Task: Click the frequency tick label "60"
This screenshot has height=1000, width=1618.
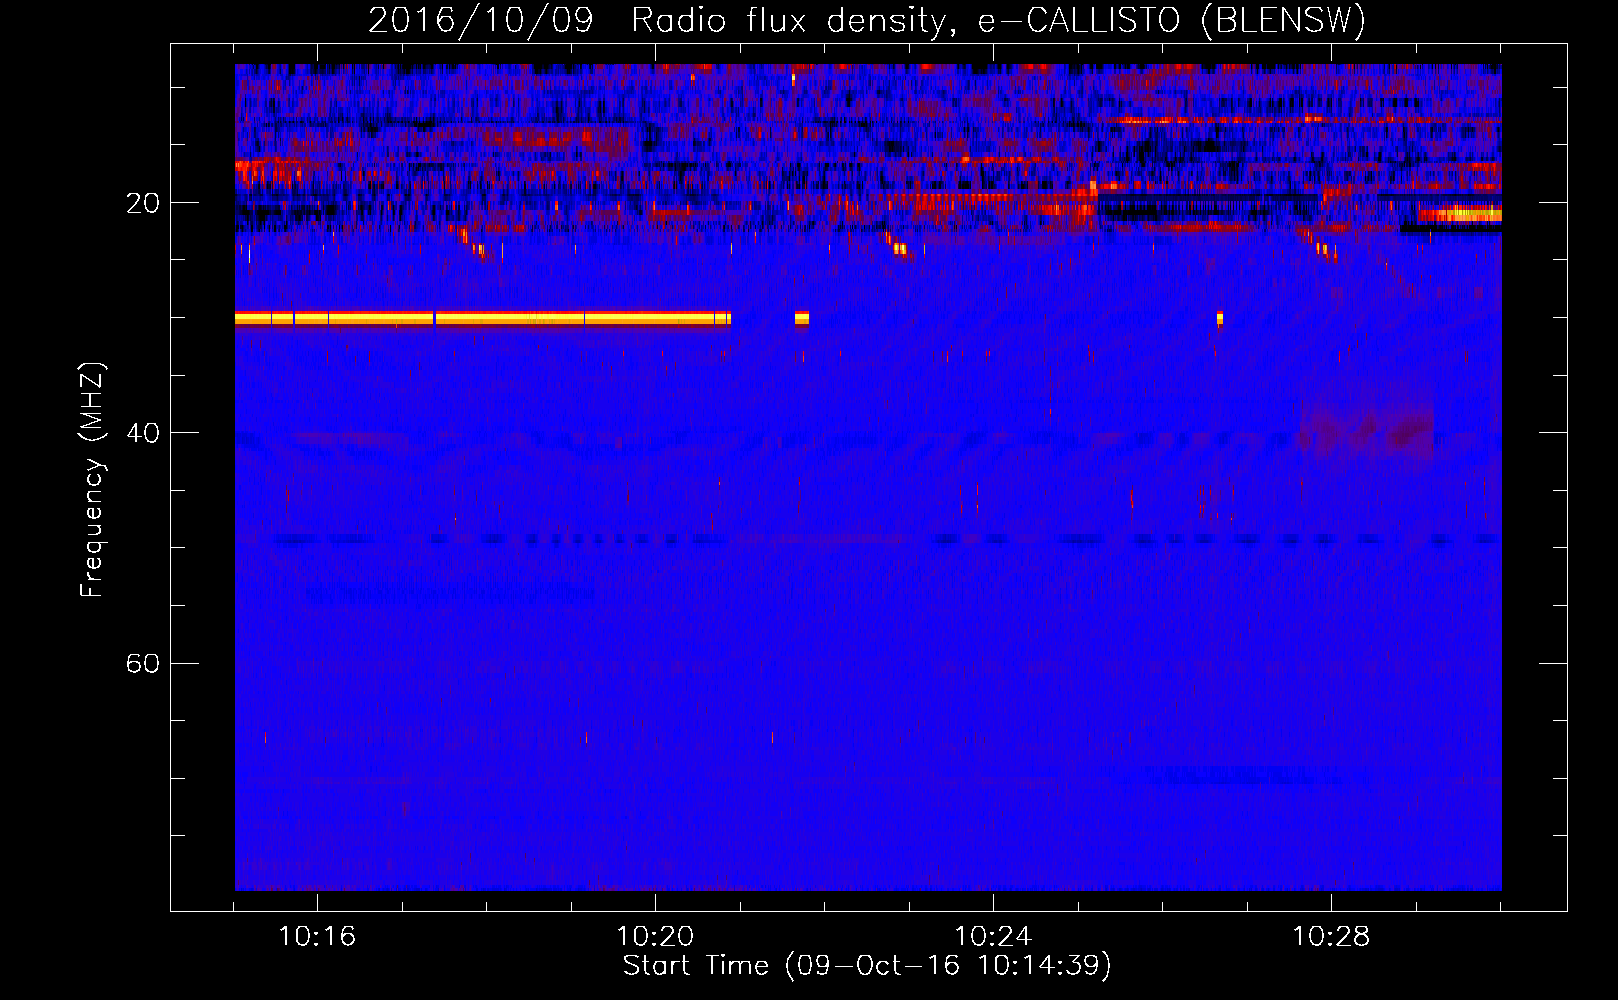Action: tap(143, 663)
